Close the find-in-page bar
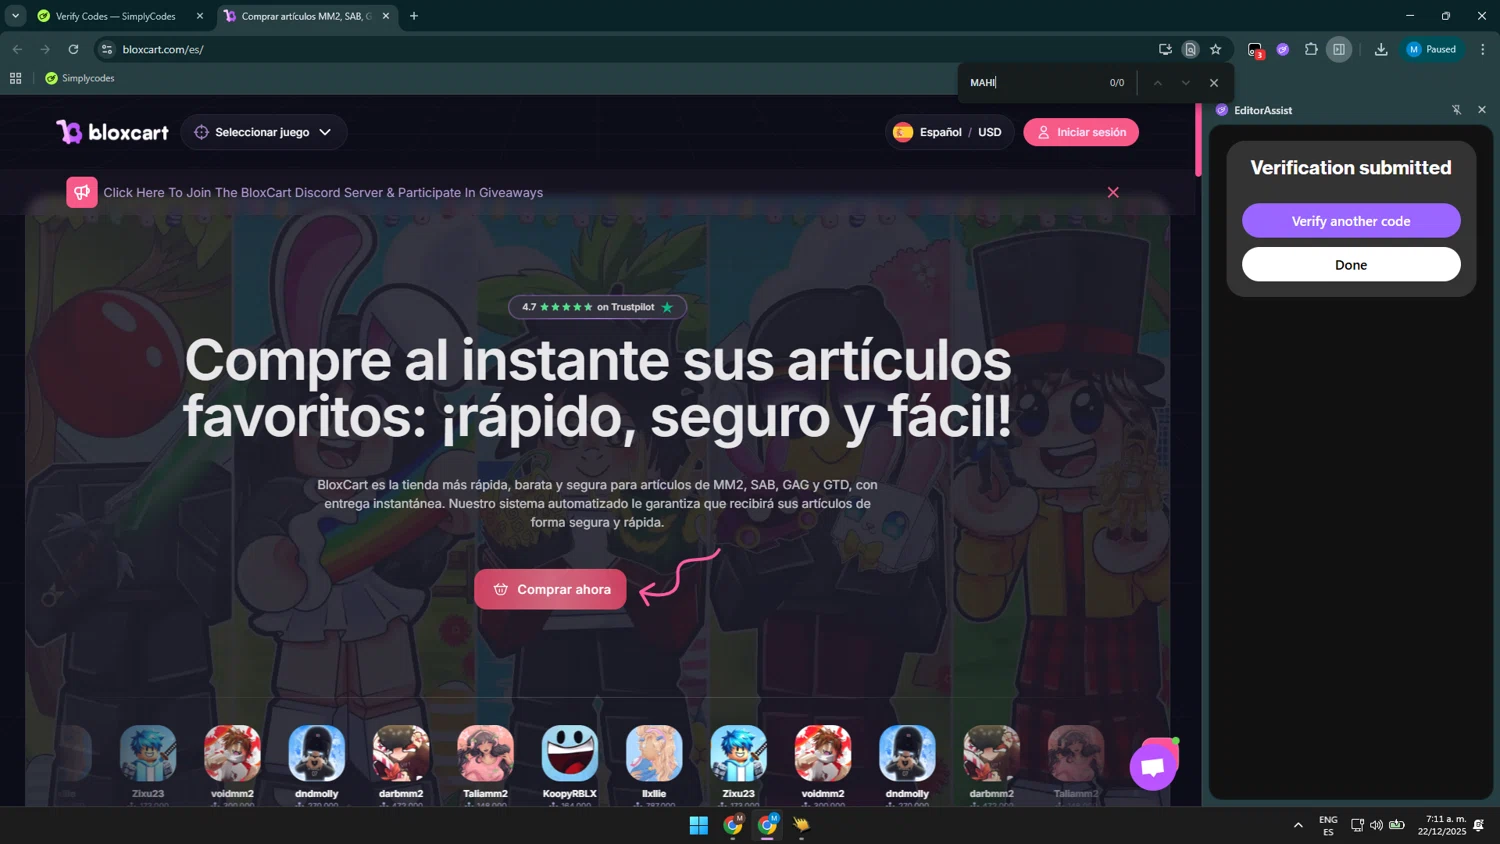1500x844 pixels. (x=1214, y=83)
